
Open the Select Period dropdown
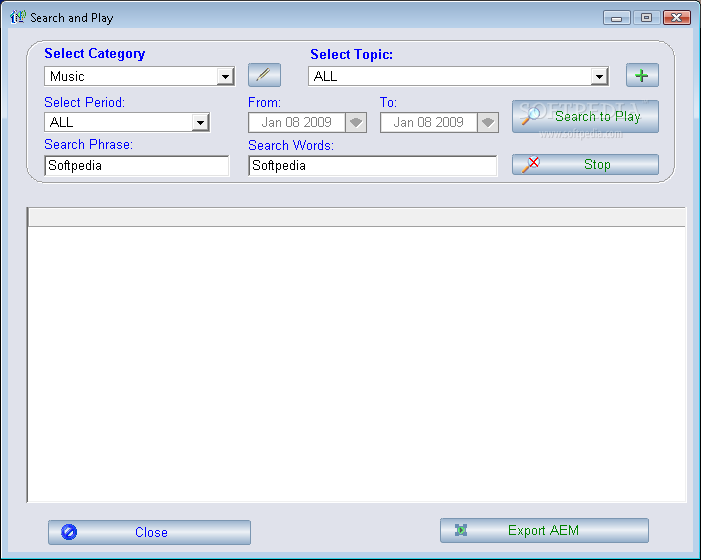coord(200,122)
